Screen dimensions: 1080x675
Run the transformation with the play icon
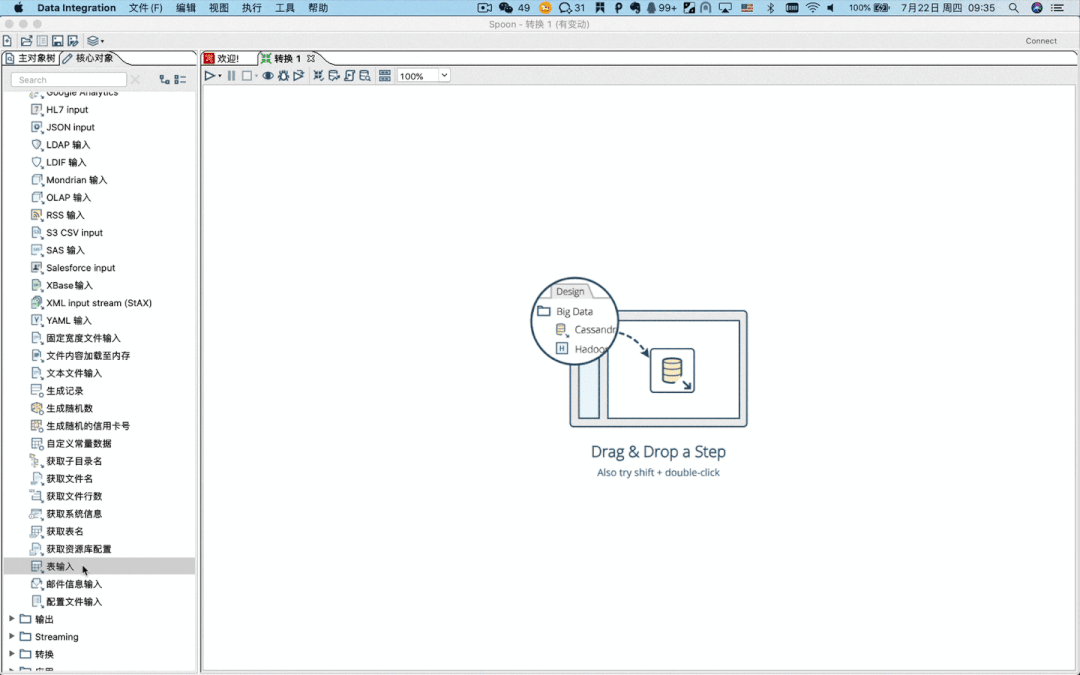[209, 76]
